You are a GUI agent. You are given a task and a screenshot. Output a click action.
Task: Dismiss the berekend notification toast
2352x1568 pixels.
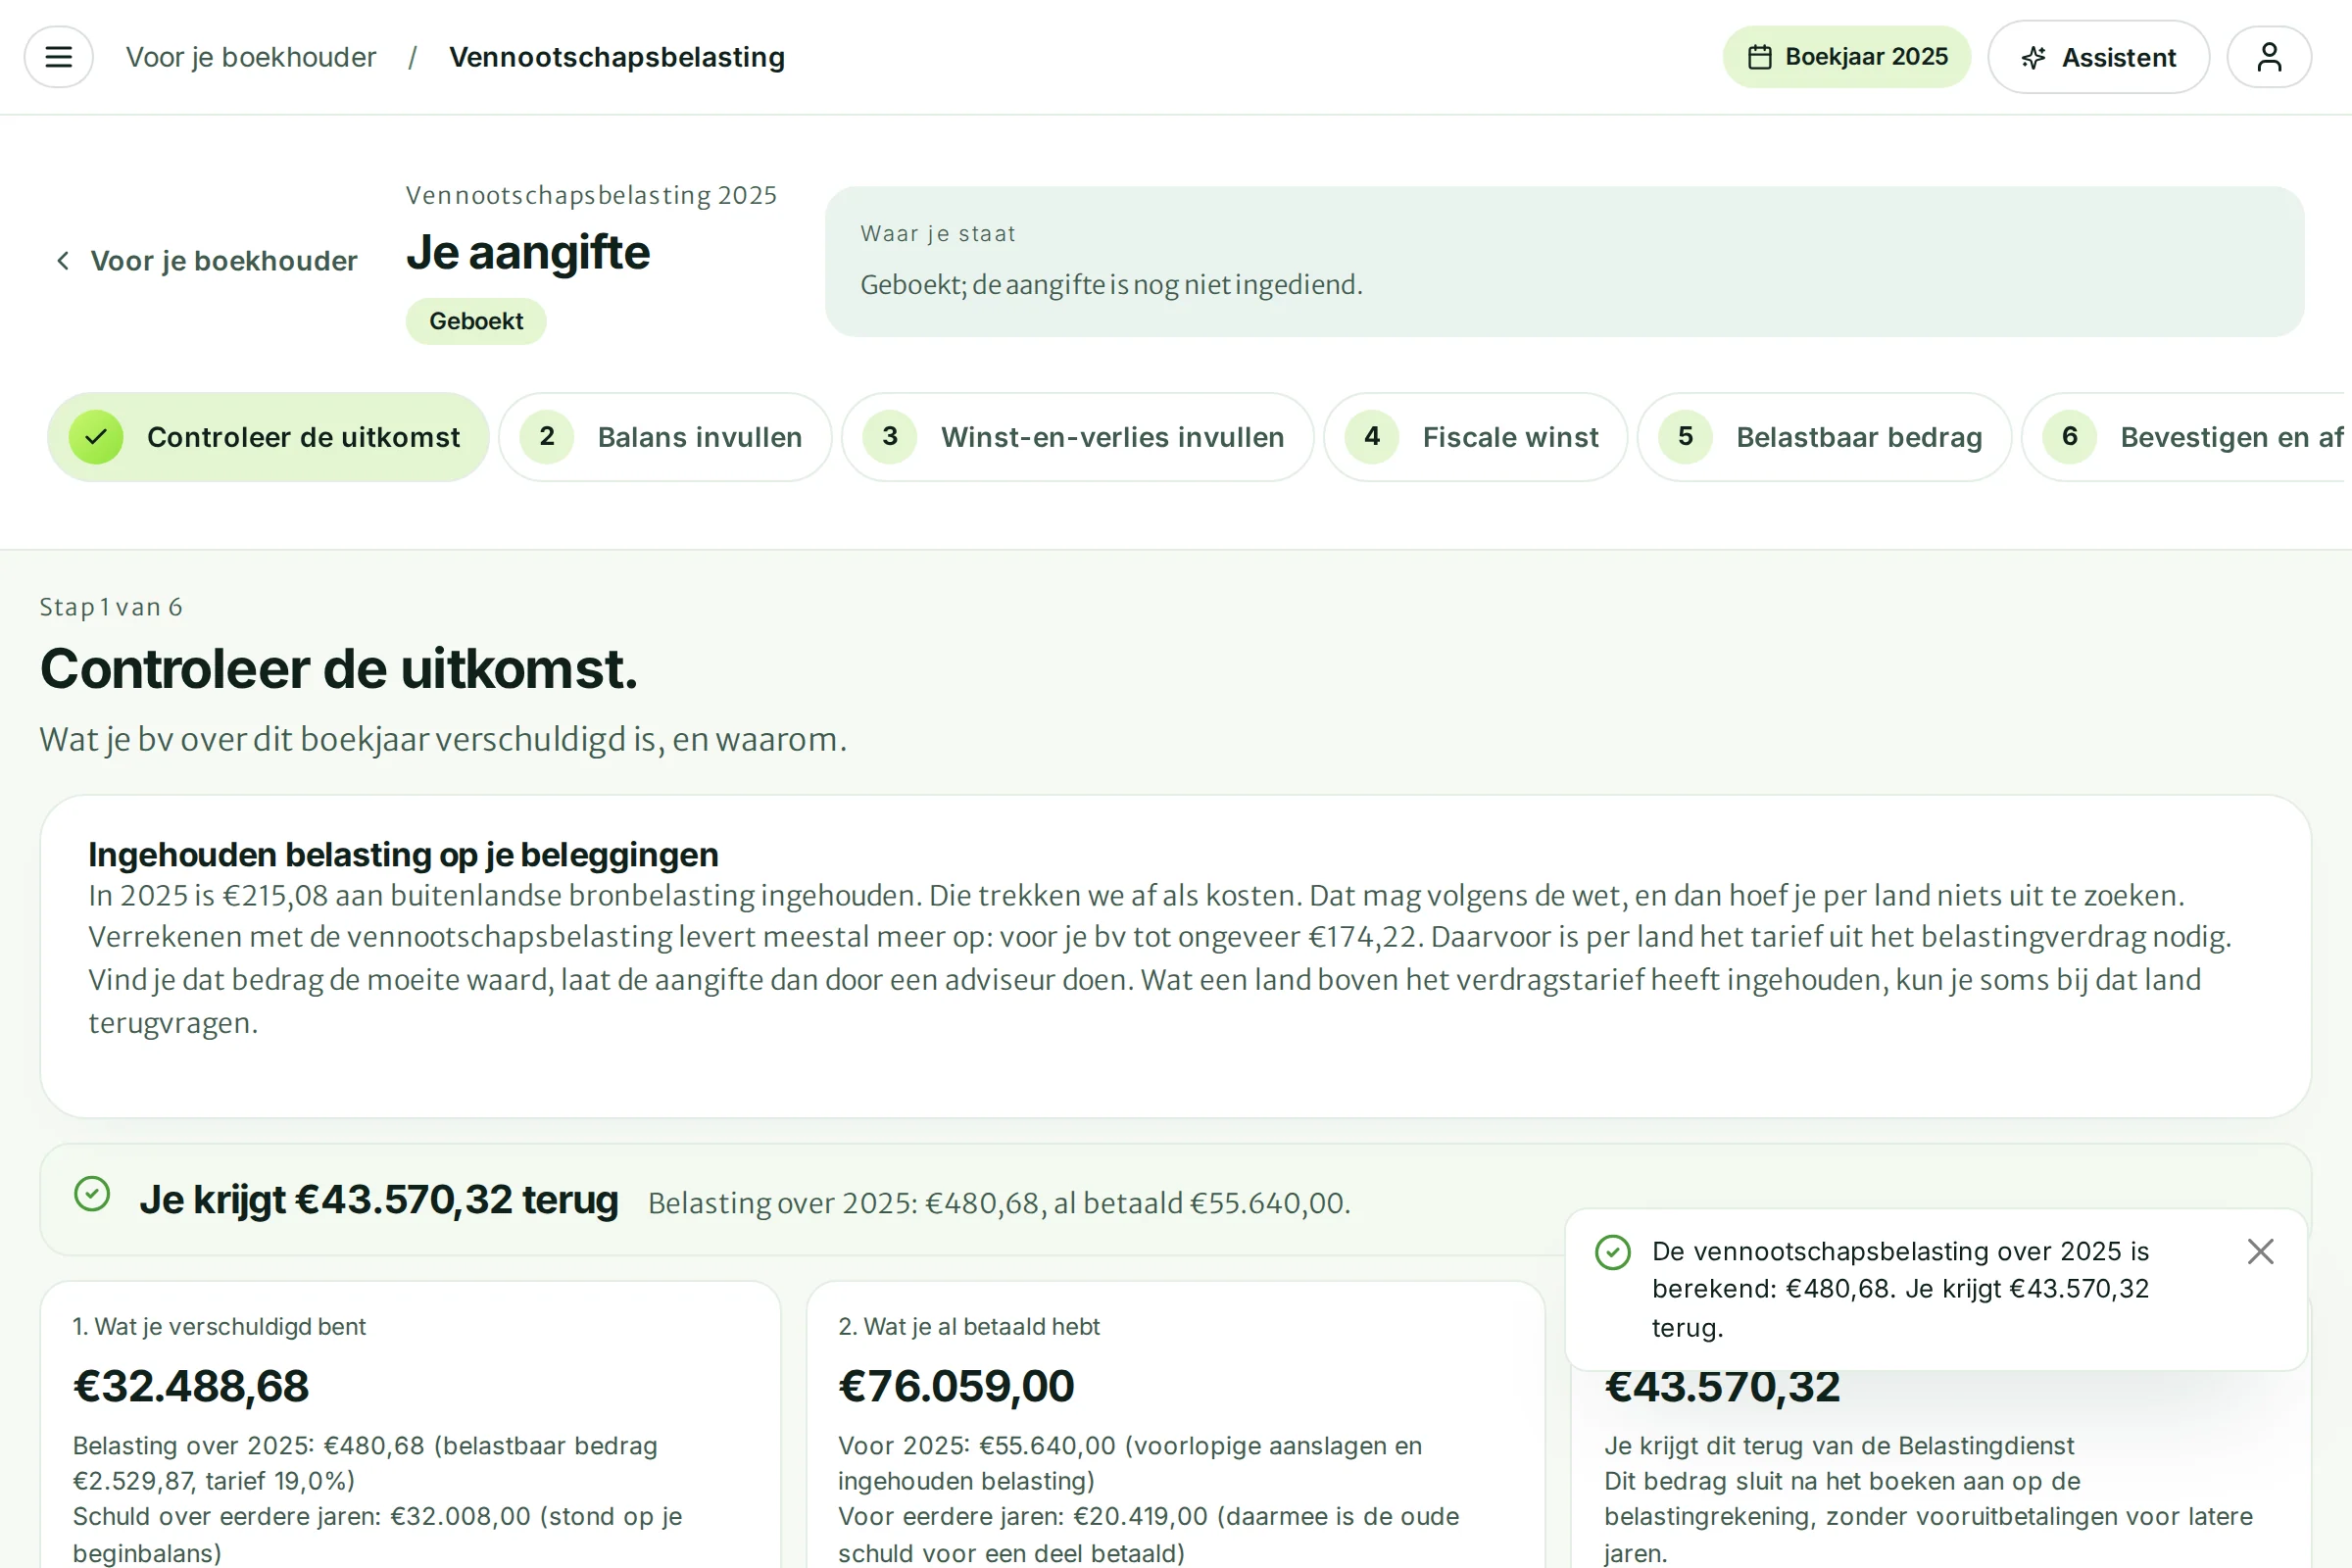pos(2260,1251)
